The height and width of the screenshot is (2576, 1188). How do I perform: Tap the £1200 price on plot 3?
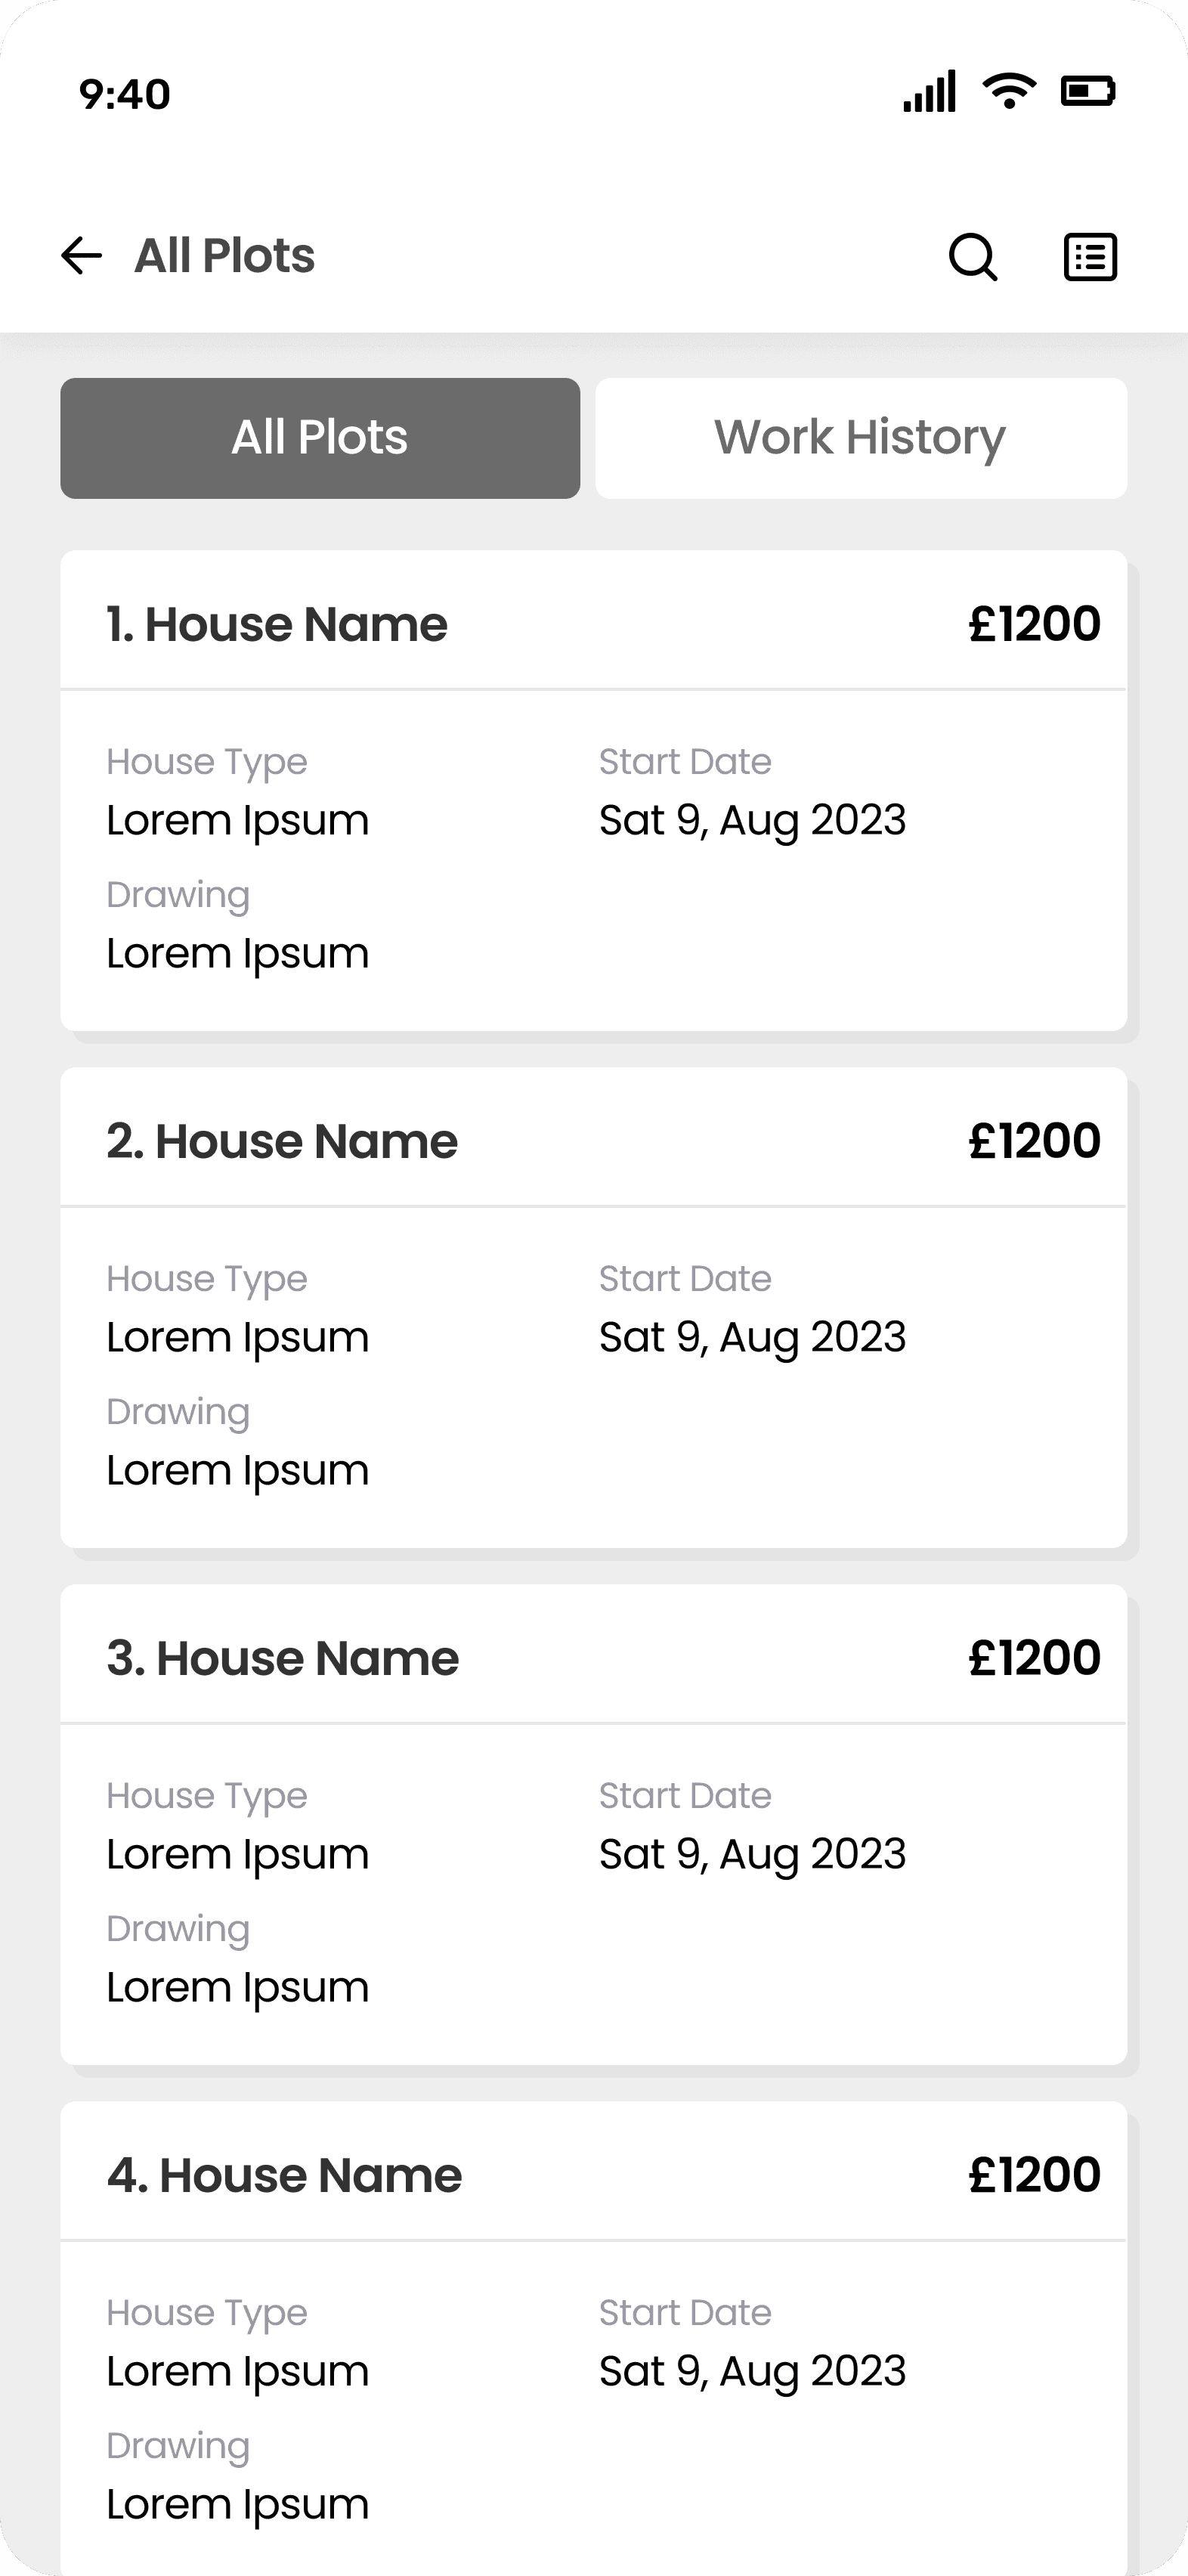click(x=1034, y=1659)
